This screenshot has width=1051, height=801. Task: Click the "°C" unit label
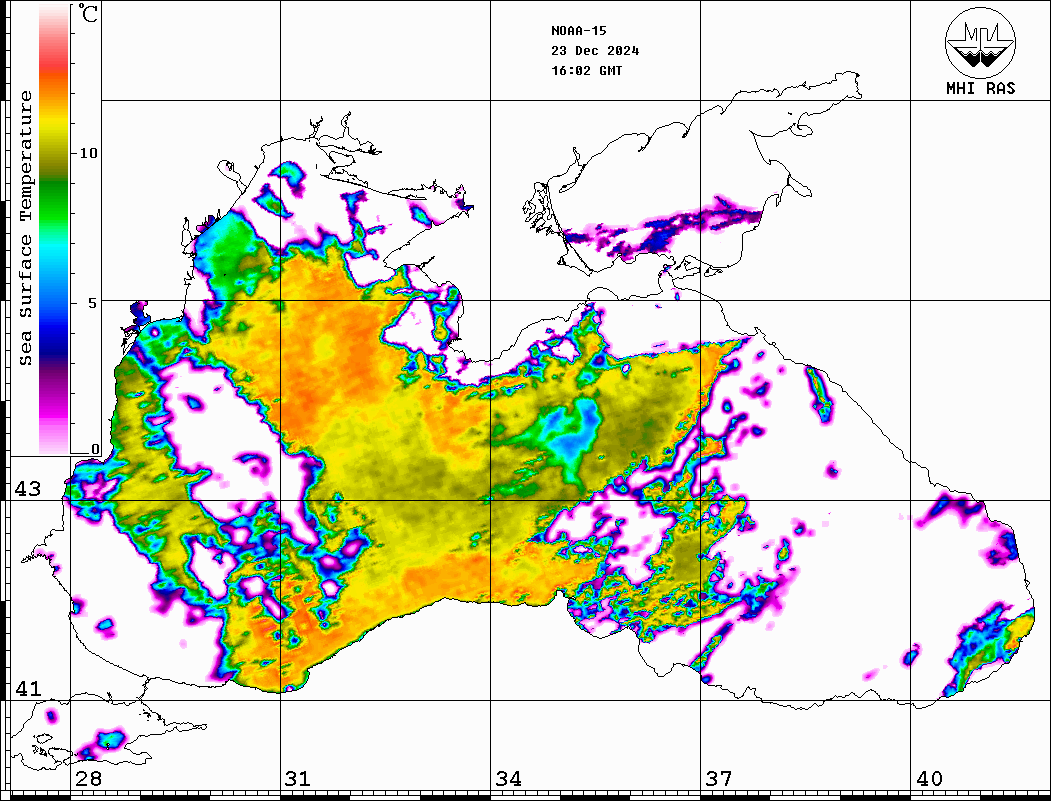tap(88, 14)
